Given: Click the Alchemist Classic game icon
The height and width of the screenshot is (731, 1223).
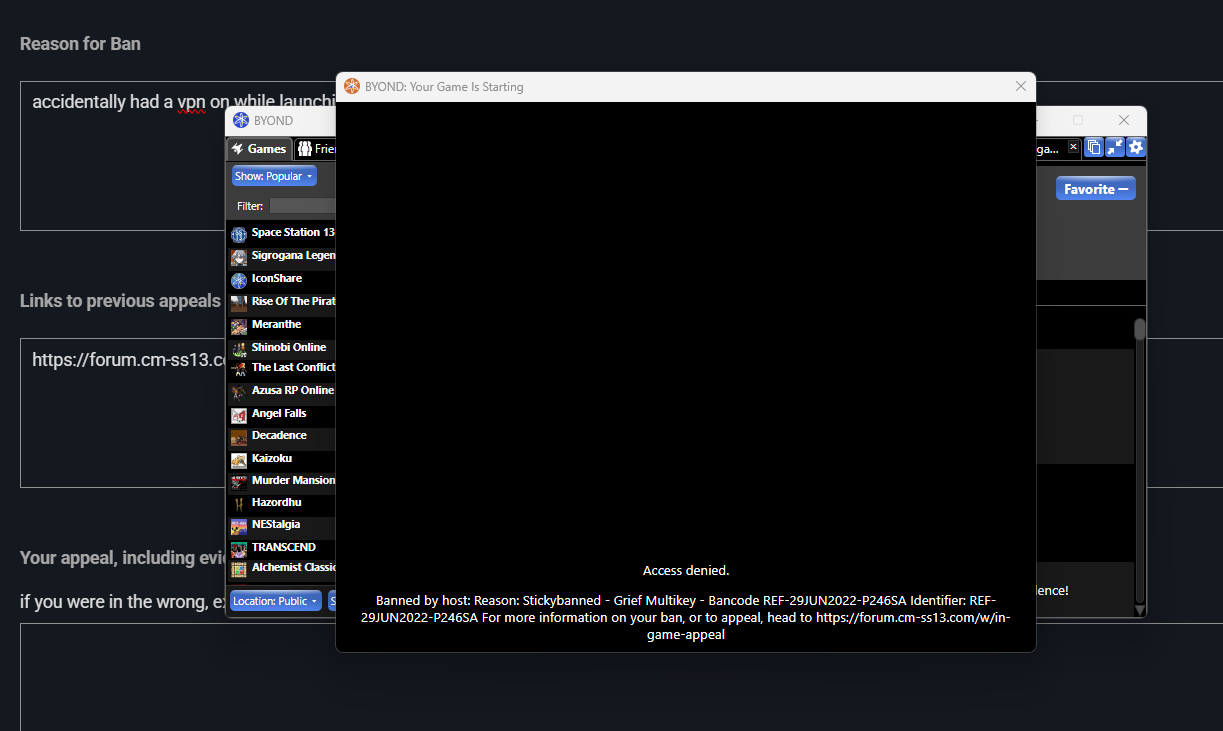Looking at the screenshot, I should pos(239,569).
